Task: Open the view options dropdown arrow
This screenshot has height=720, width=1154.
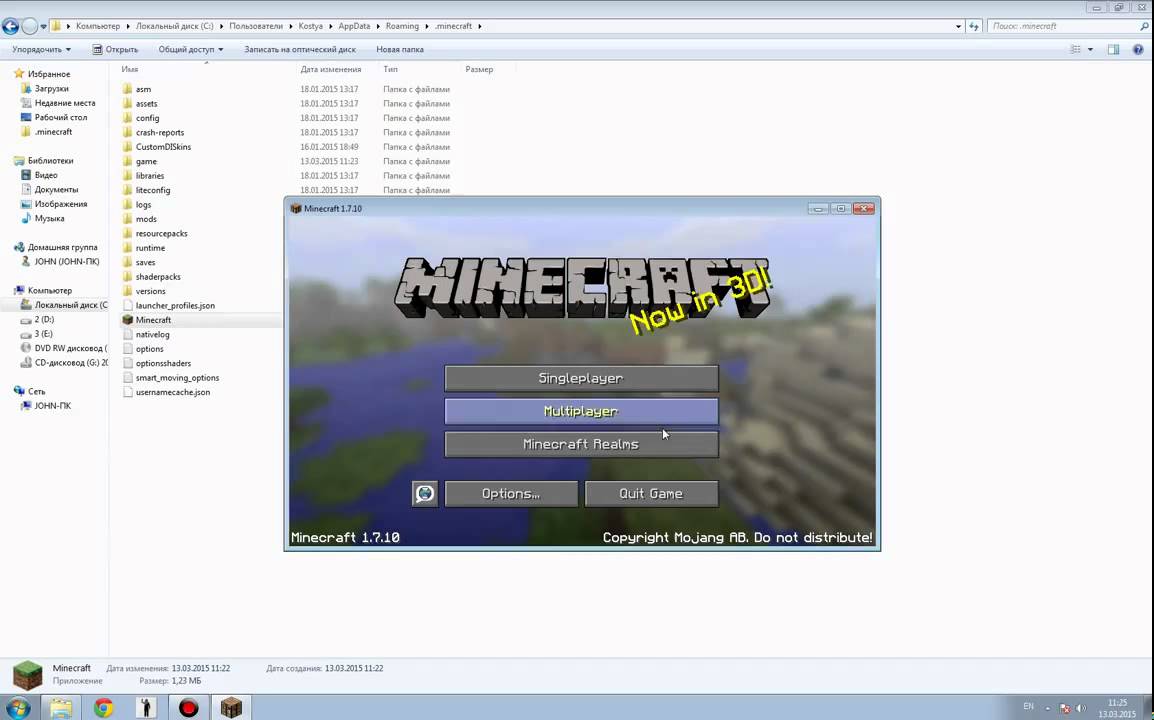Action: coord(1090,49)
